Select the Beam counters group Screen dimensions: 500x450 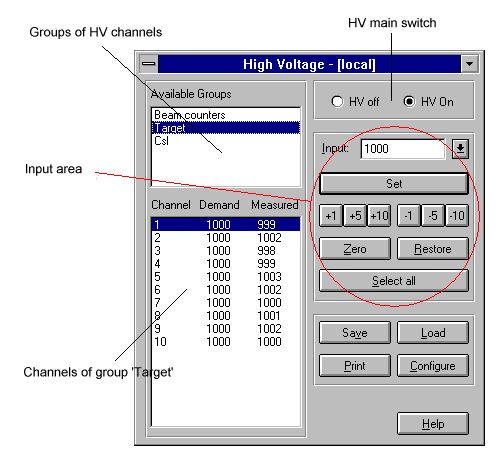[226, 115]
